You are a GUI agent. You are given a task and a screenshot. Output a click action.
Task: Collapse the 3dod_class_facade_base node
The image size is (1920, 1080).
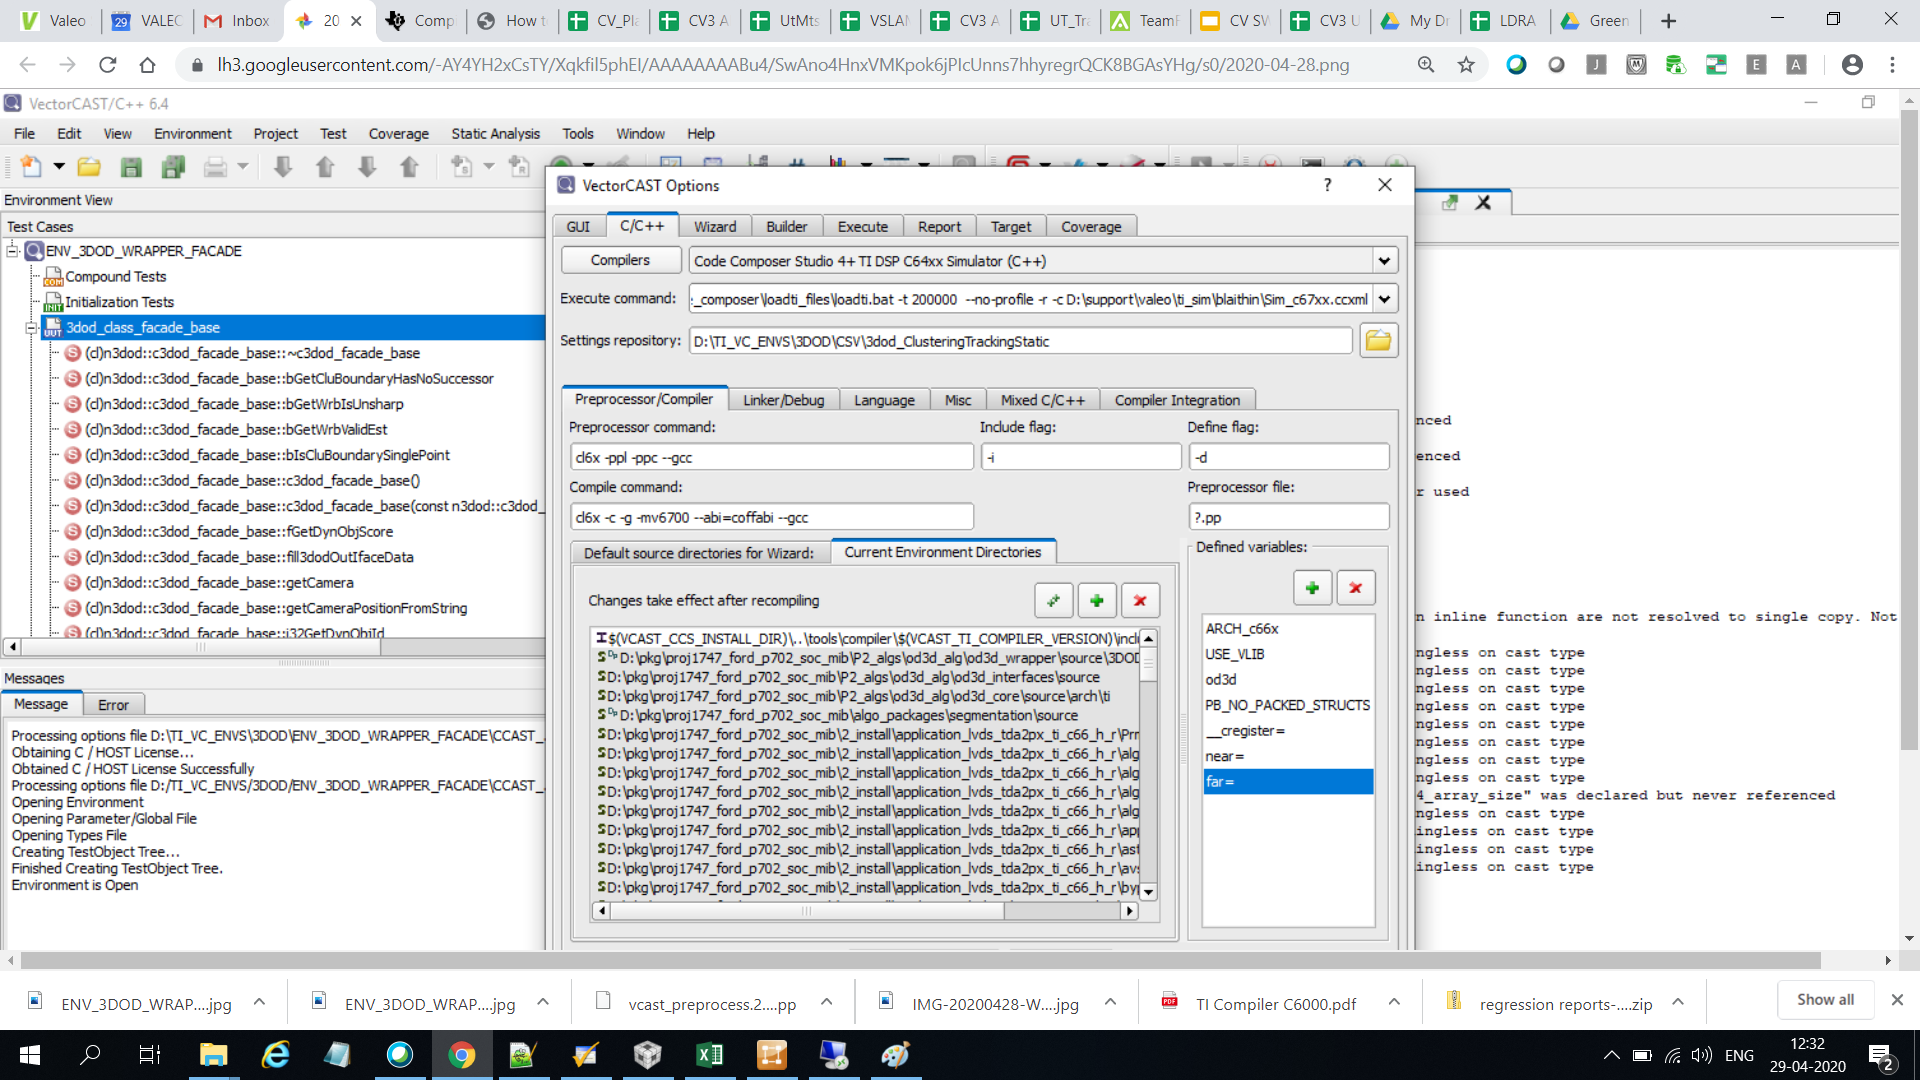(x=31, y=328)
